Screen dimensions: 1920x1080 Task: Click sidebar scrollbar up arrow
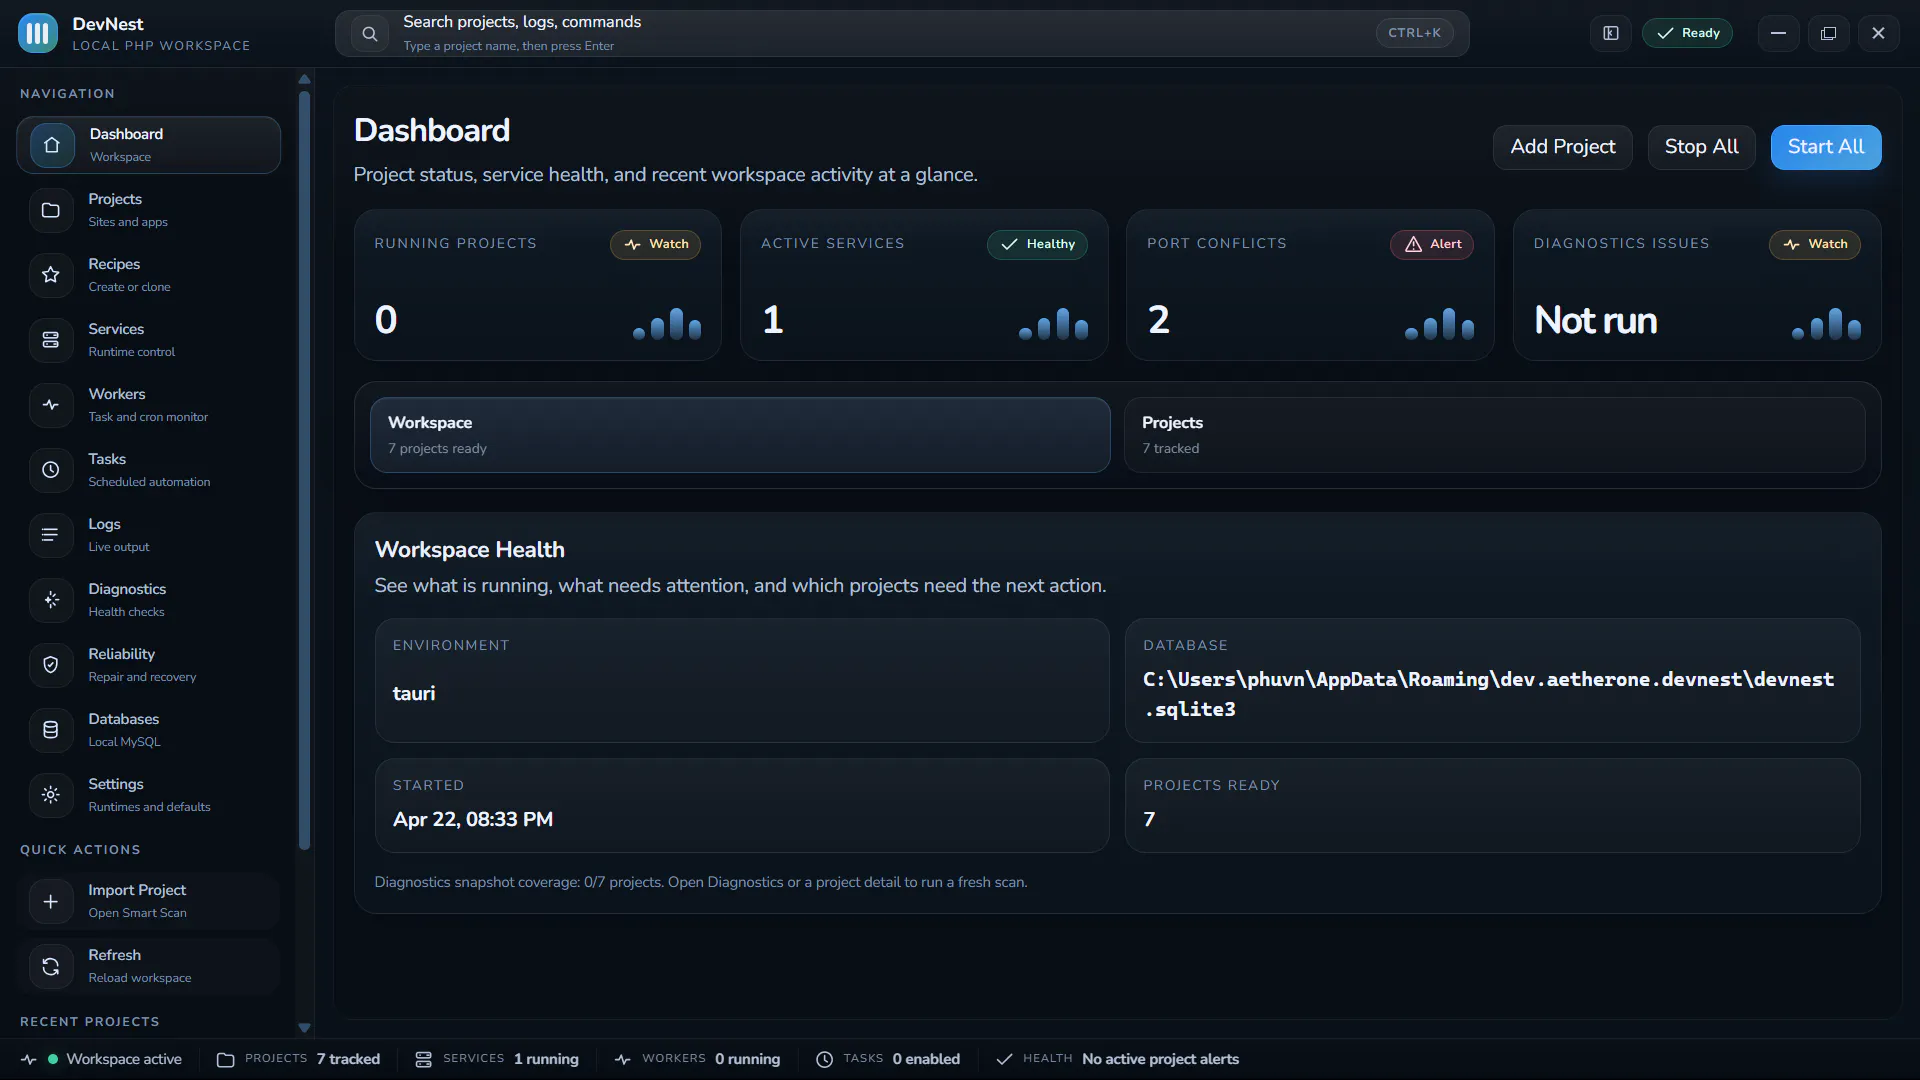click(x=305, y=79)
